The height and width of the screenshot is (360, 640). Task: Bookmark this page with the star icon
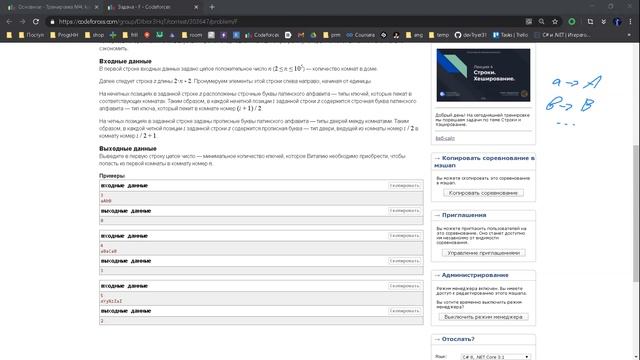pos(555,22)
